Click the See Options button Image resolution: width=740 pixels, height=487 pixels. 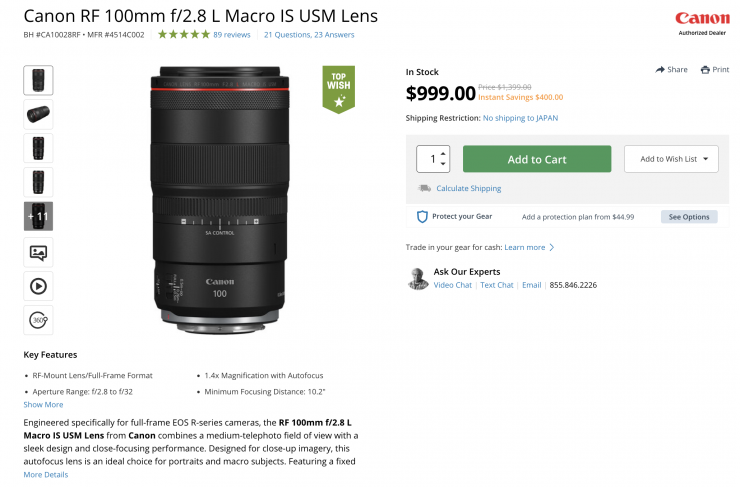coord(688,217)
